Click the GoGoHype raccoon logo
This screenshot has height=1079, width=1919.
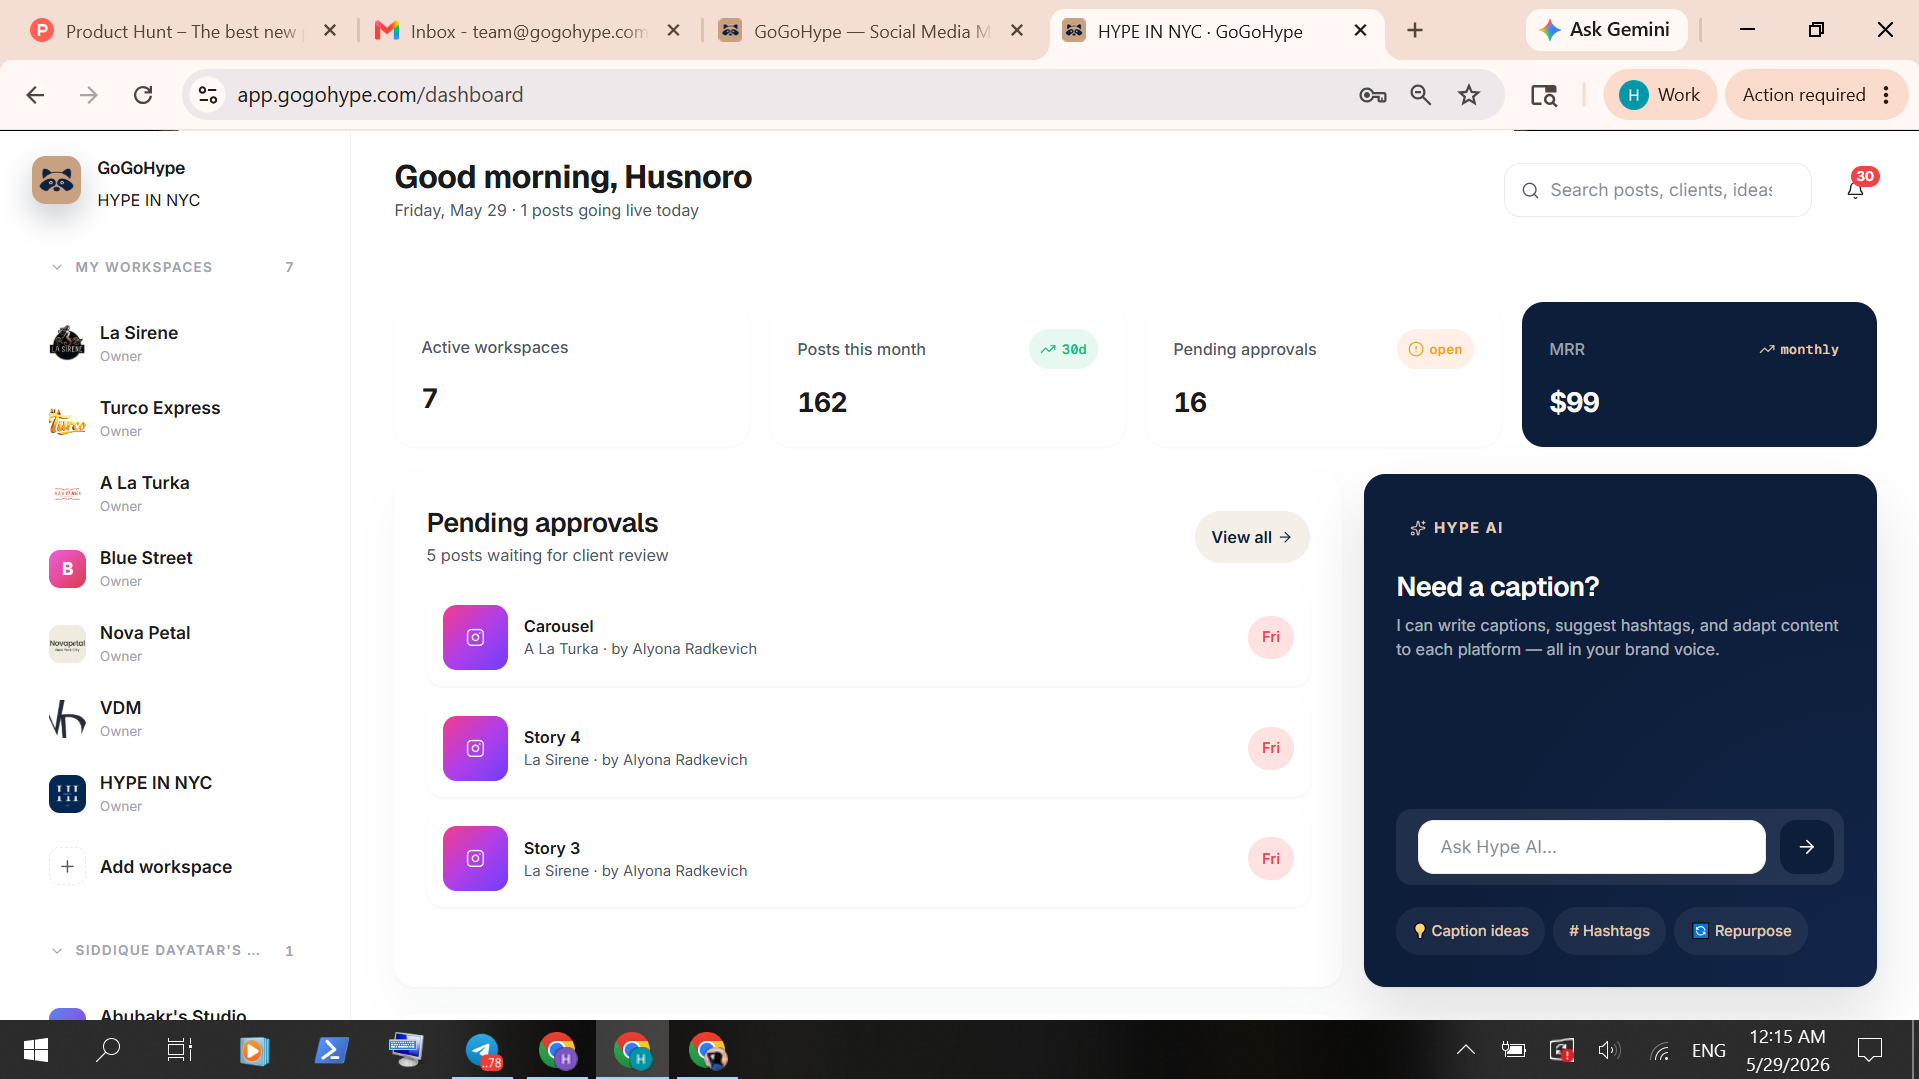pos(56,181)
